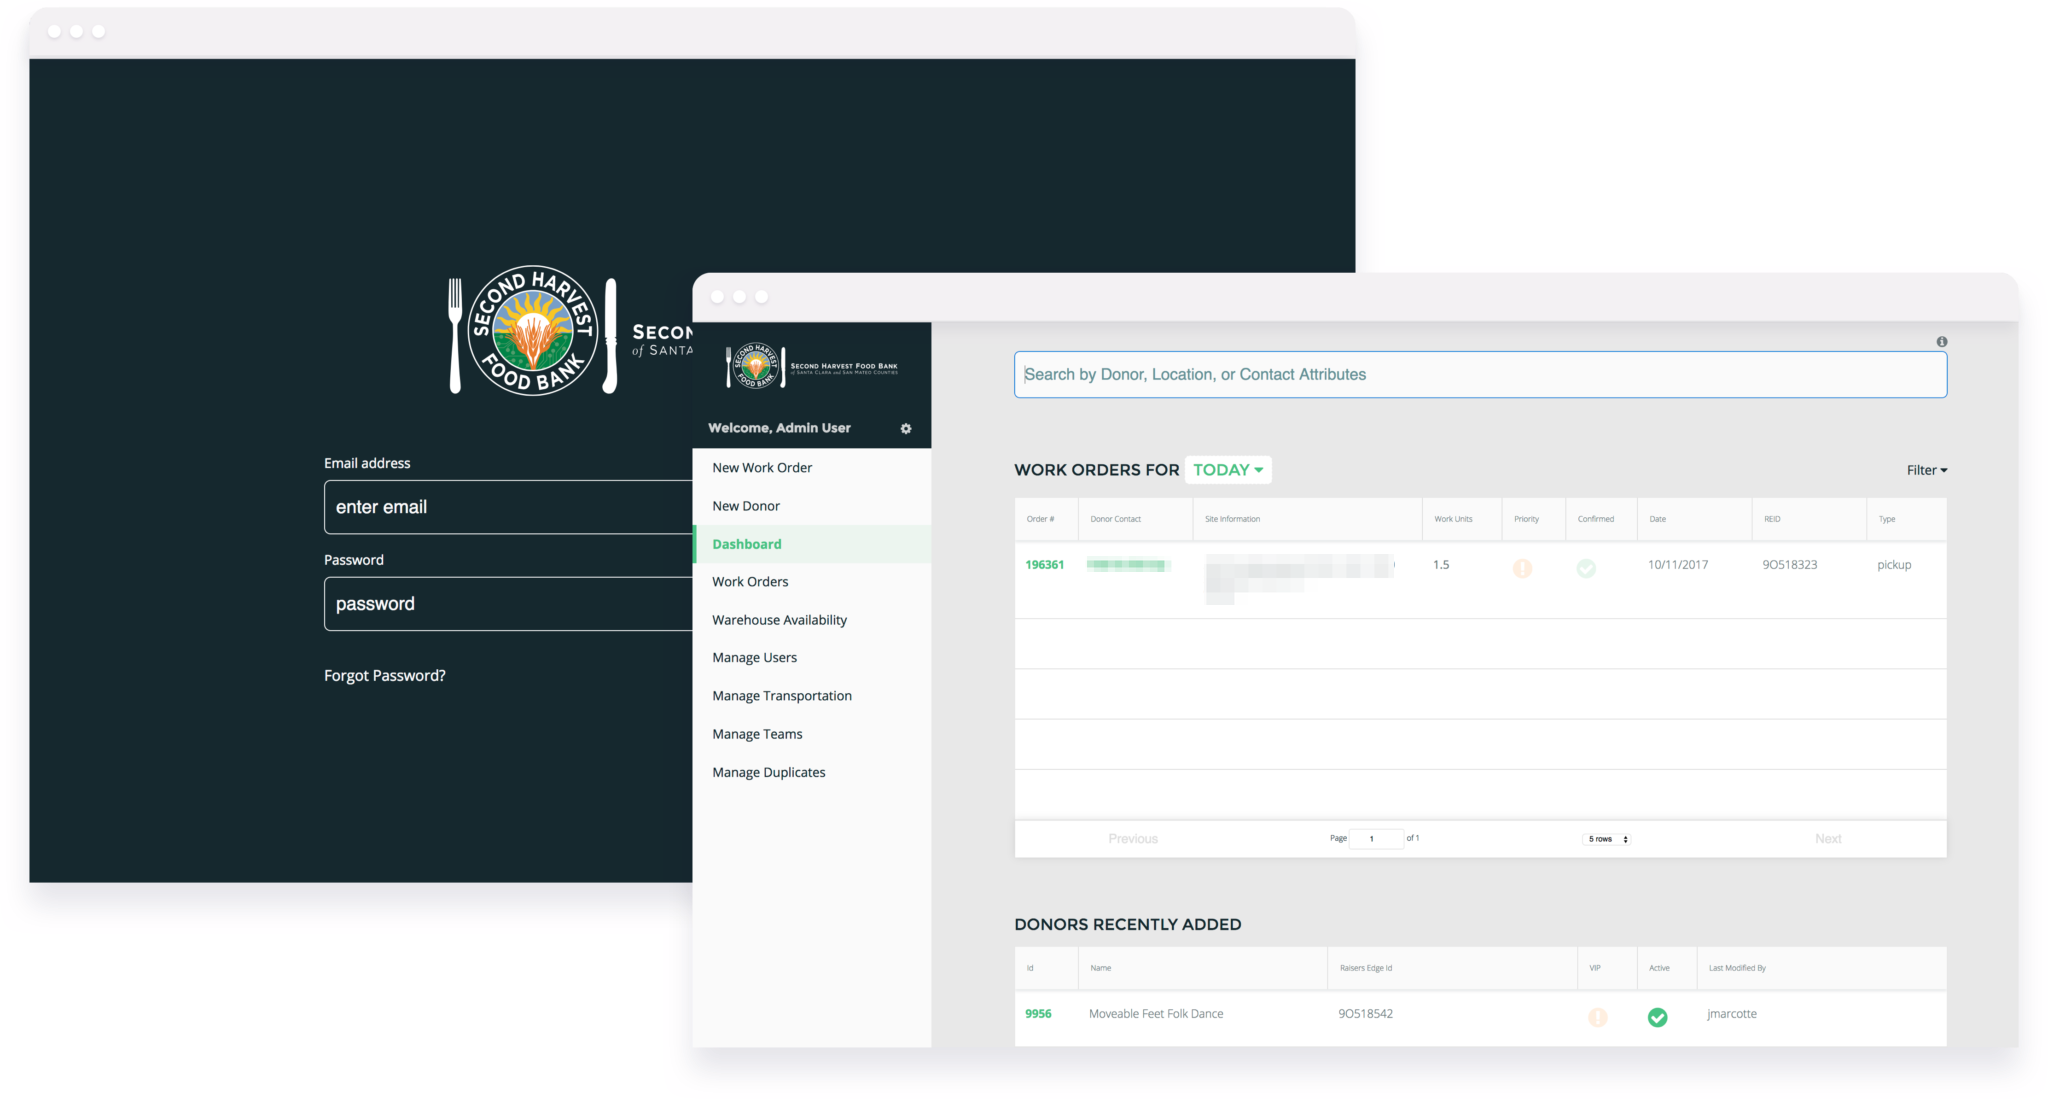Click jmarcotte in Last Modified By column
Image resolution: width=2048 pixels, height=1100 pixels.
[1732, 1014]
